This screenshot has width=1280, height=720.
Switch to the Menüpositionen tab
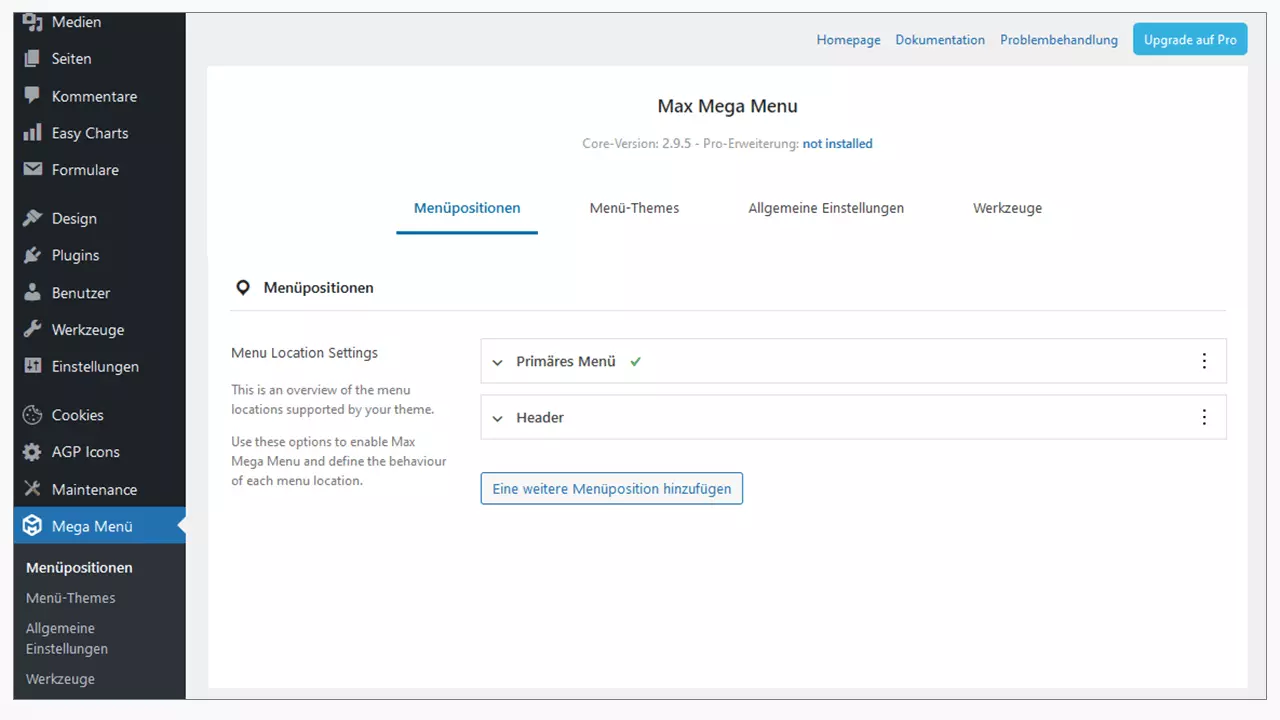pos(467,208)
